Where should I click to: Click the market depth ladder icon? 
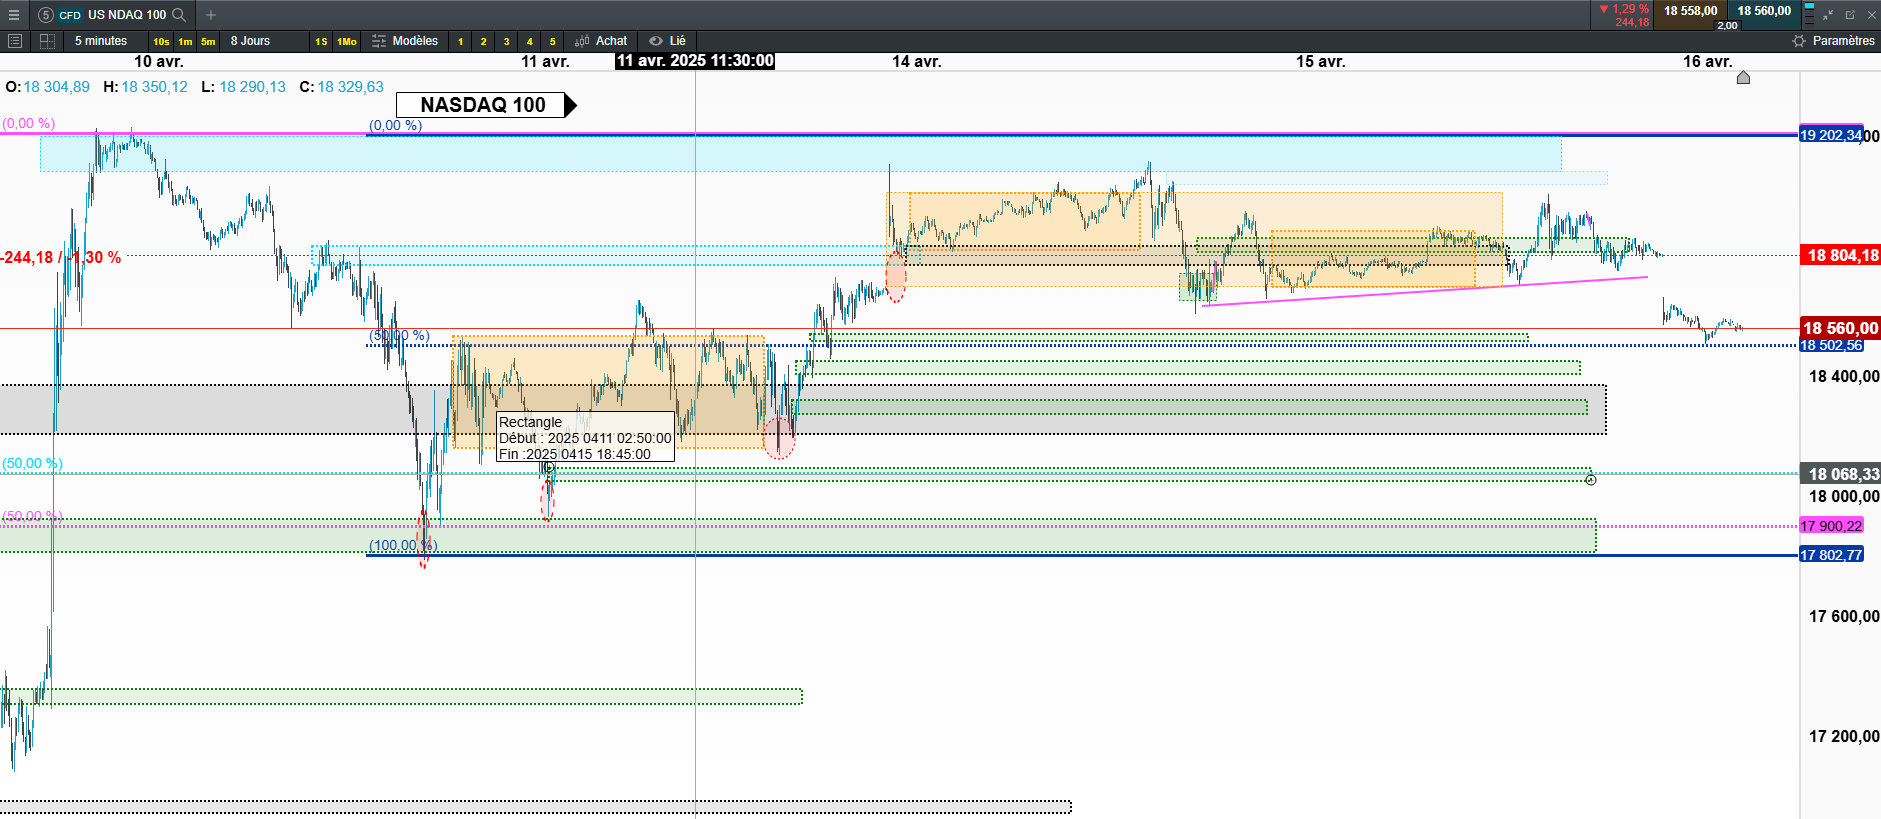click(x=1809, y=15)
